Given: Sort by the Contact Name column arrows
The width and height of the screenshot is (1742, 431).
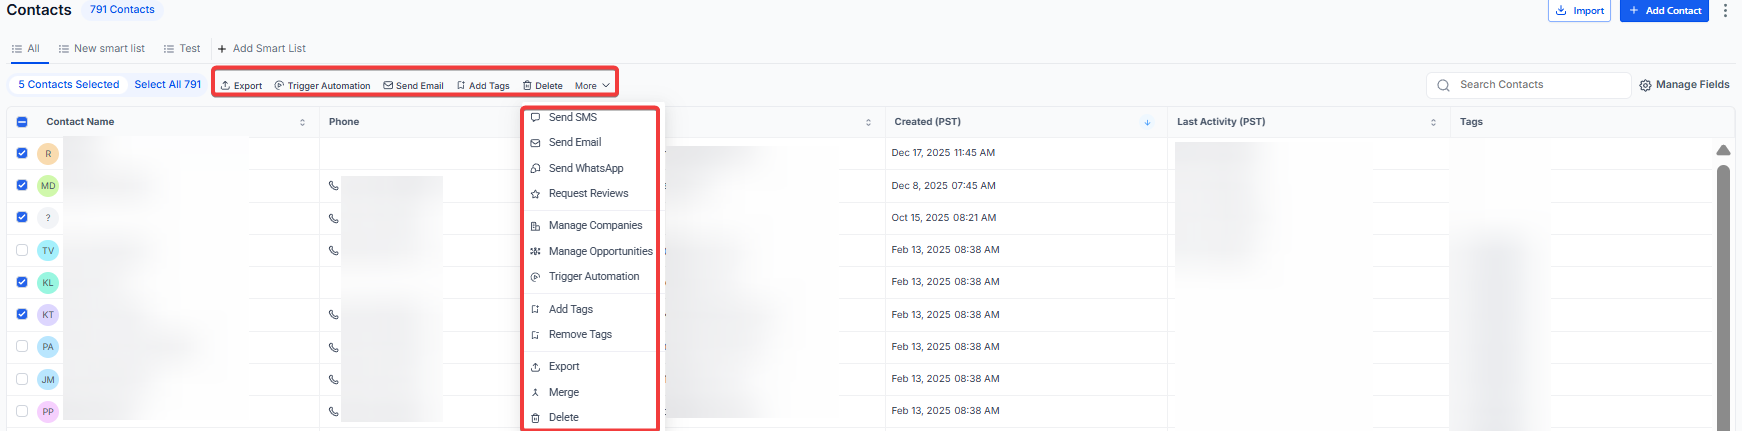Looking at the screenshot, I should pyautogui.click(x=302, y=122).
